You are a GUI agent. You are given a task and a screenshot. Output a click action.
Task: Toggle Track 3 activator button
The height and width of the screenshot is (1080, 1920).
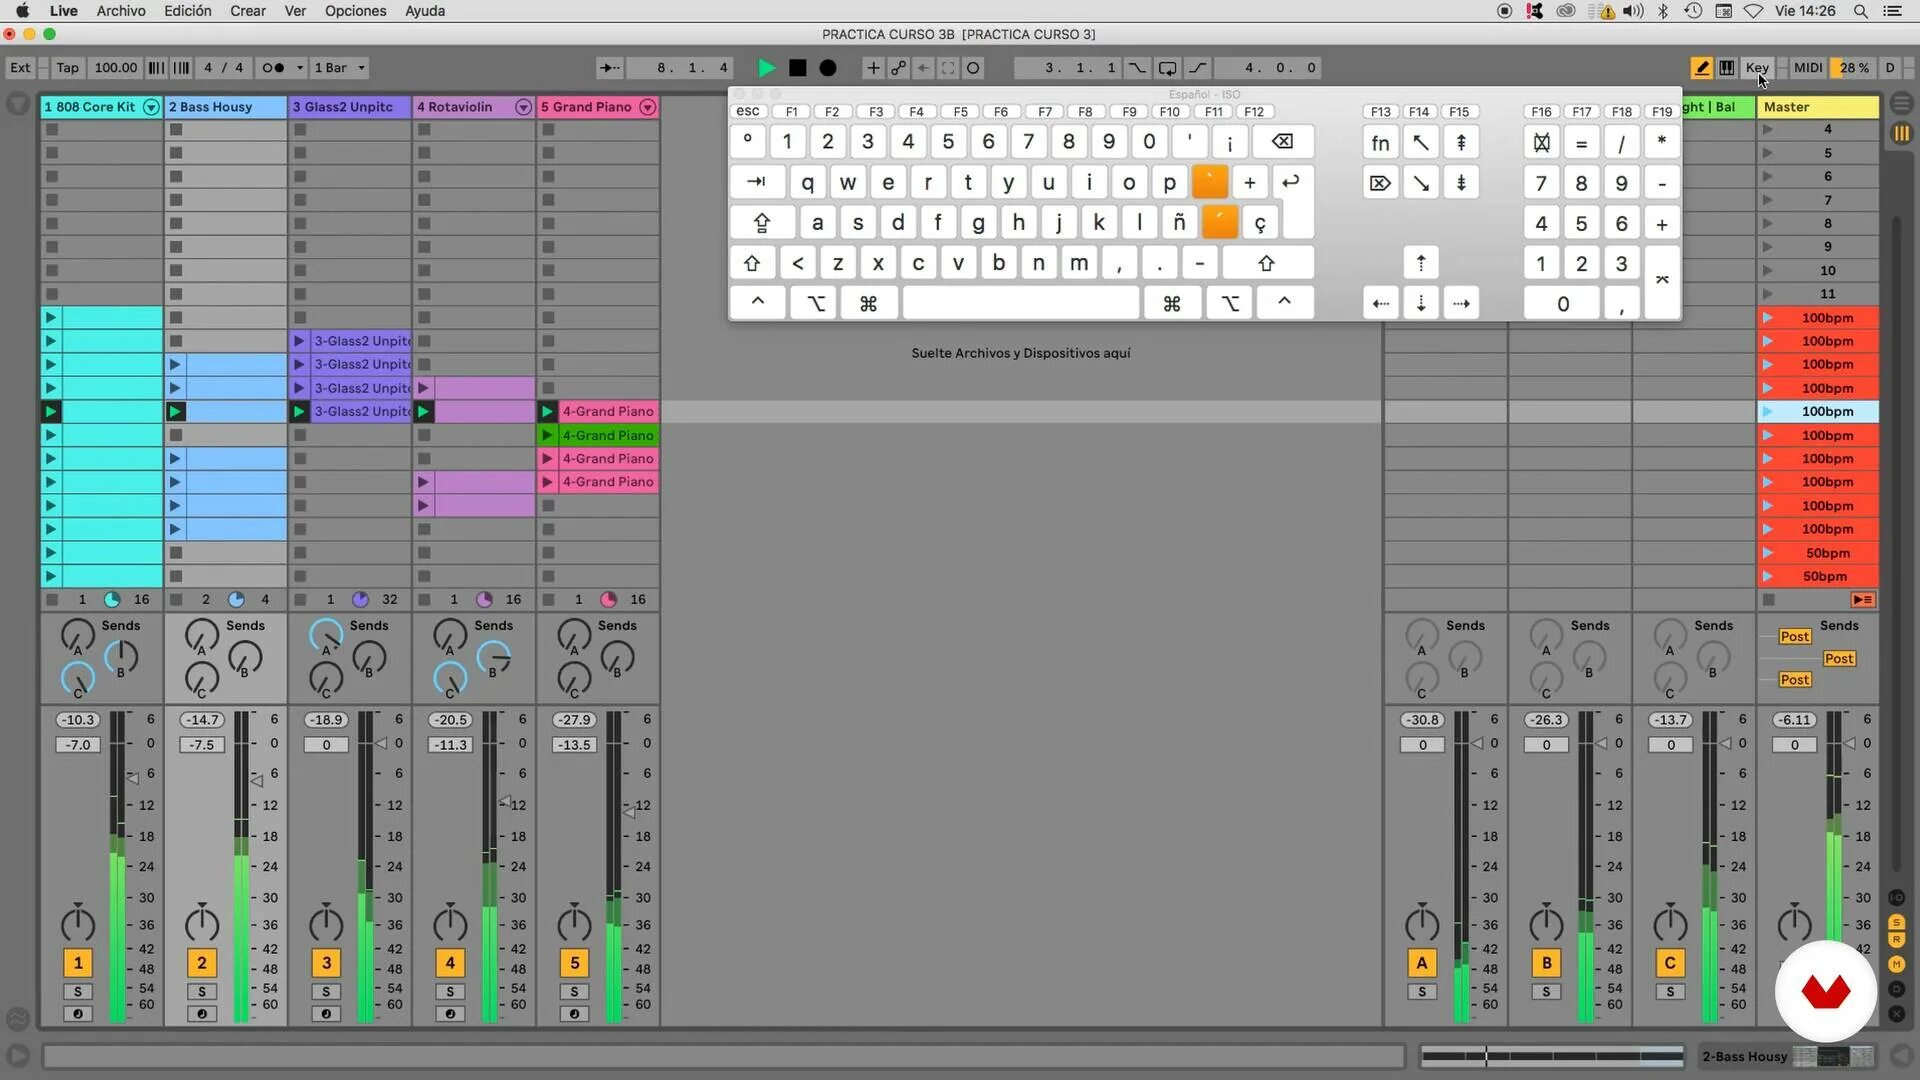tap(326, 963)
